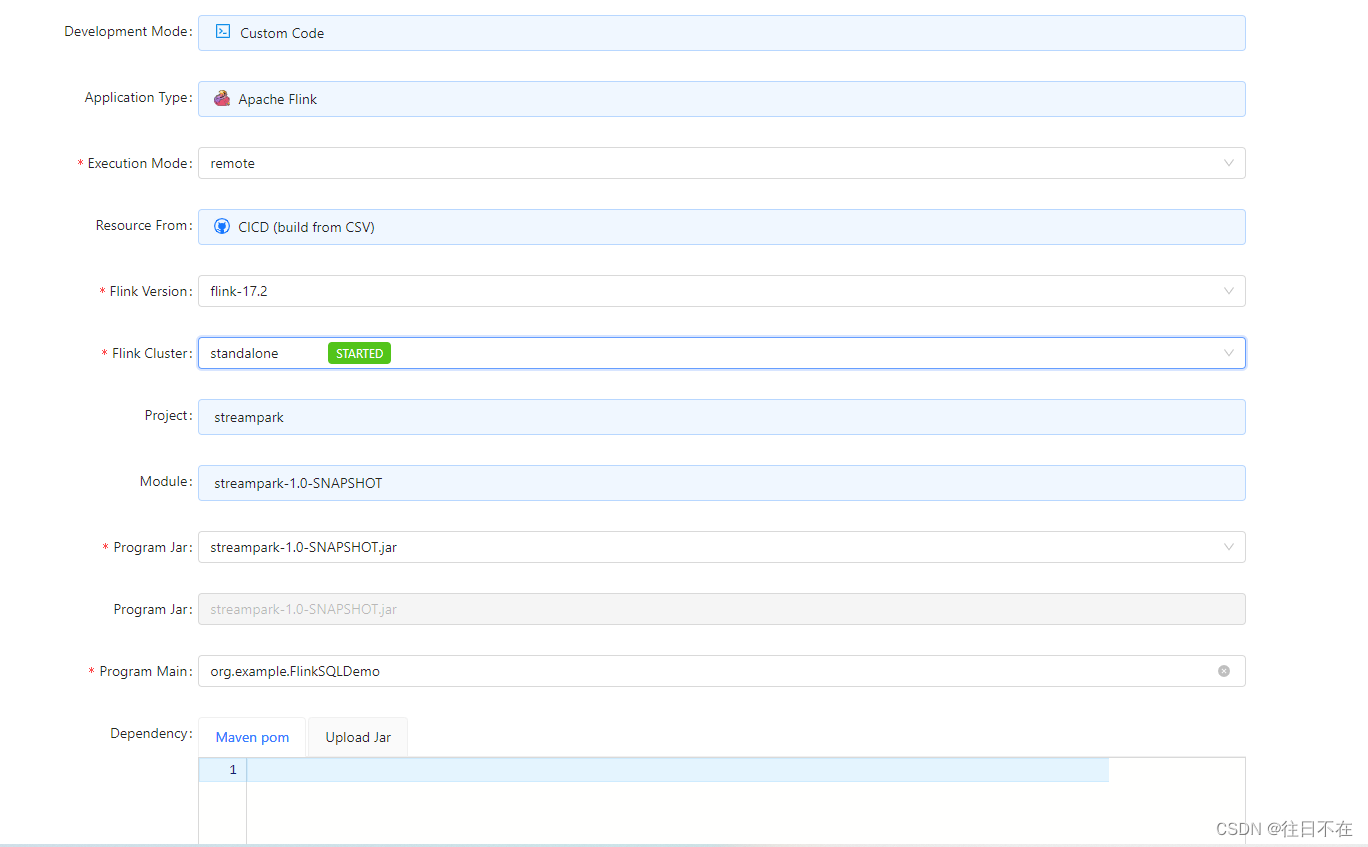Image resolution: width=1368 pixels, height=847 pixels.
Task: Click the 'Flink Version:' label
Action: tap(151, 291)
